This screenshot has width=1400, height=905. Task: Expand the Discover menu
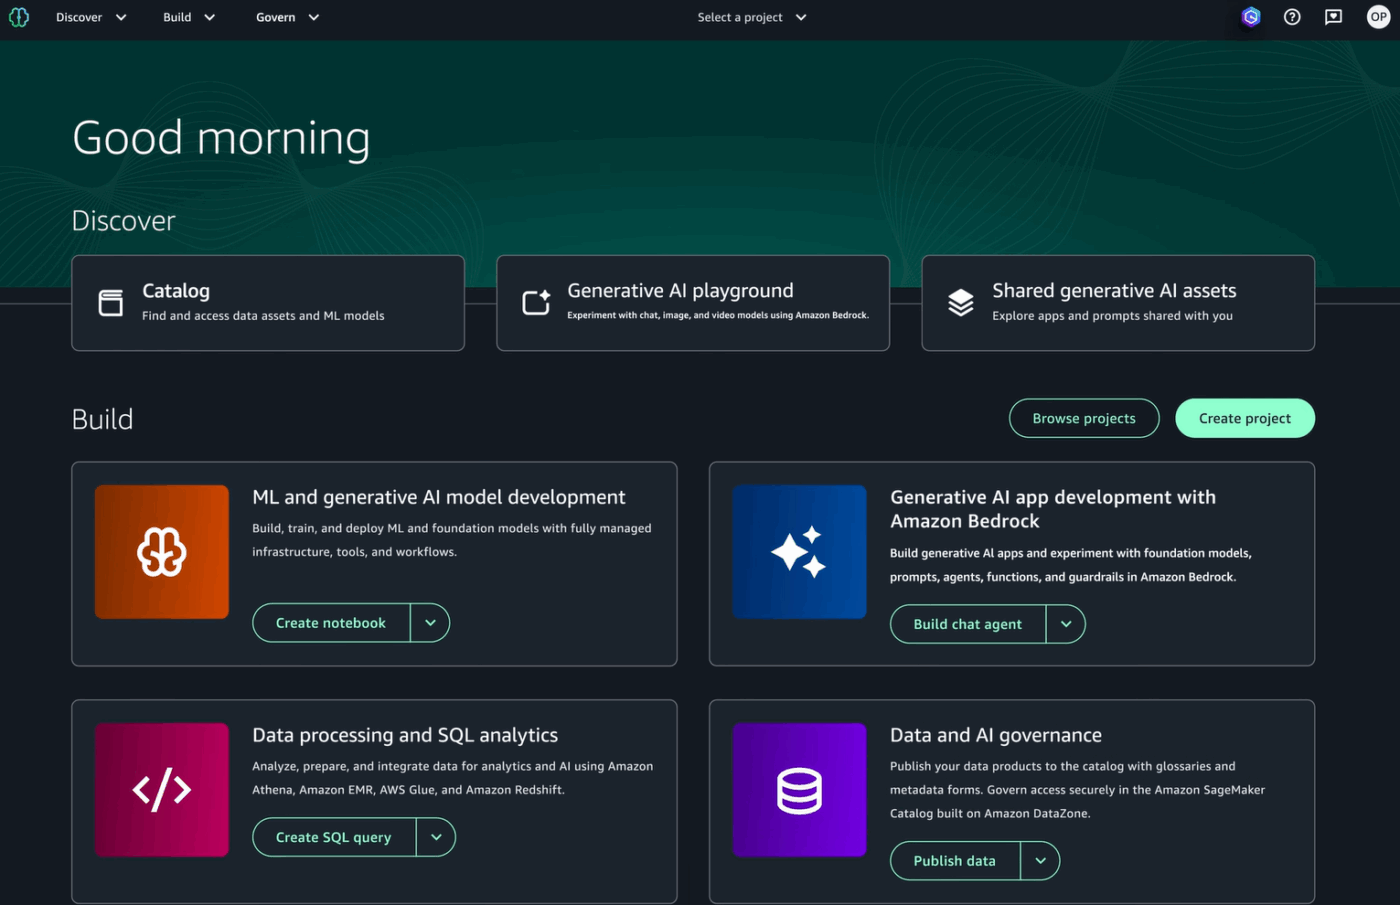tap(91, 17)
